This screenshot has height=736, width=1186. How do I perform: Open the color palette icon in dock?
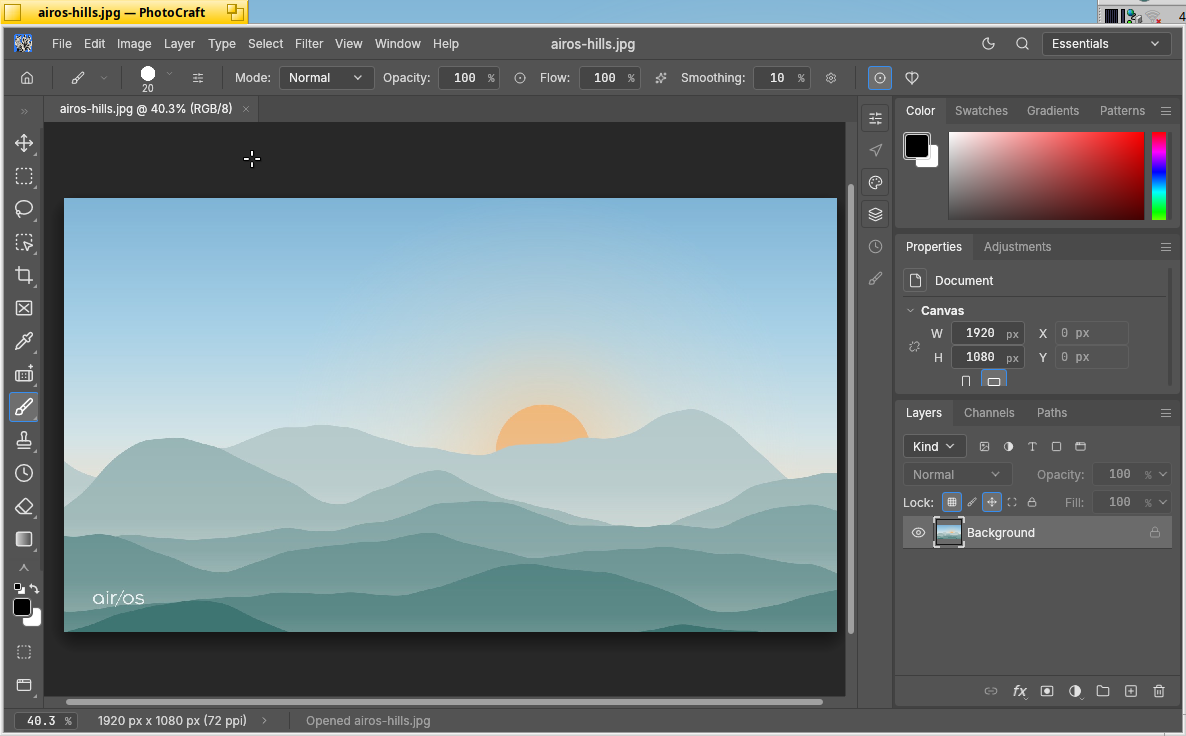(x=875, y=182)
